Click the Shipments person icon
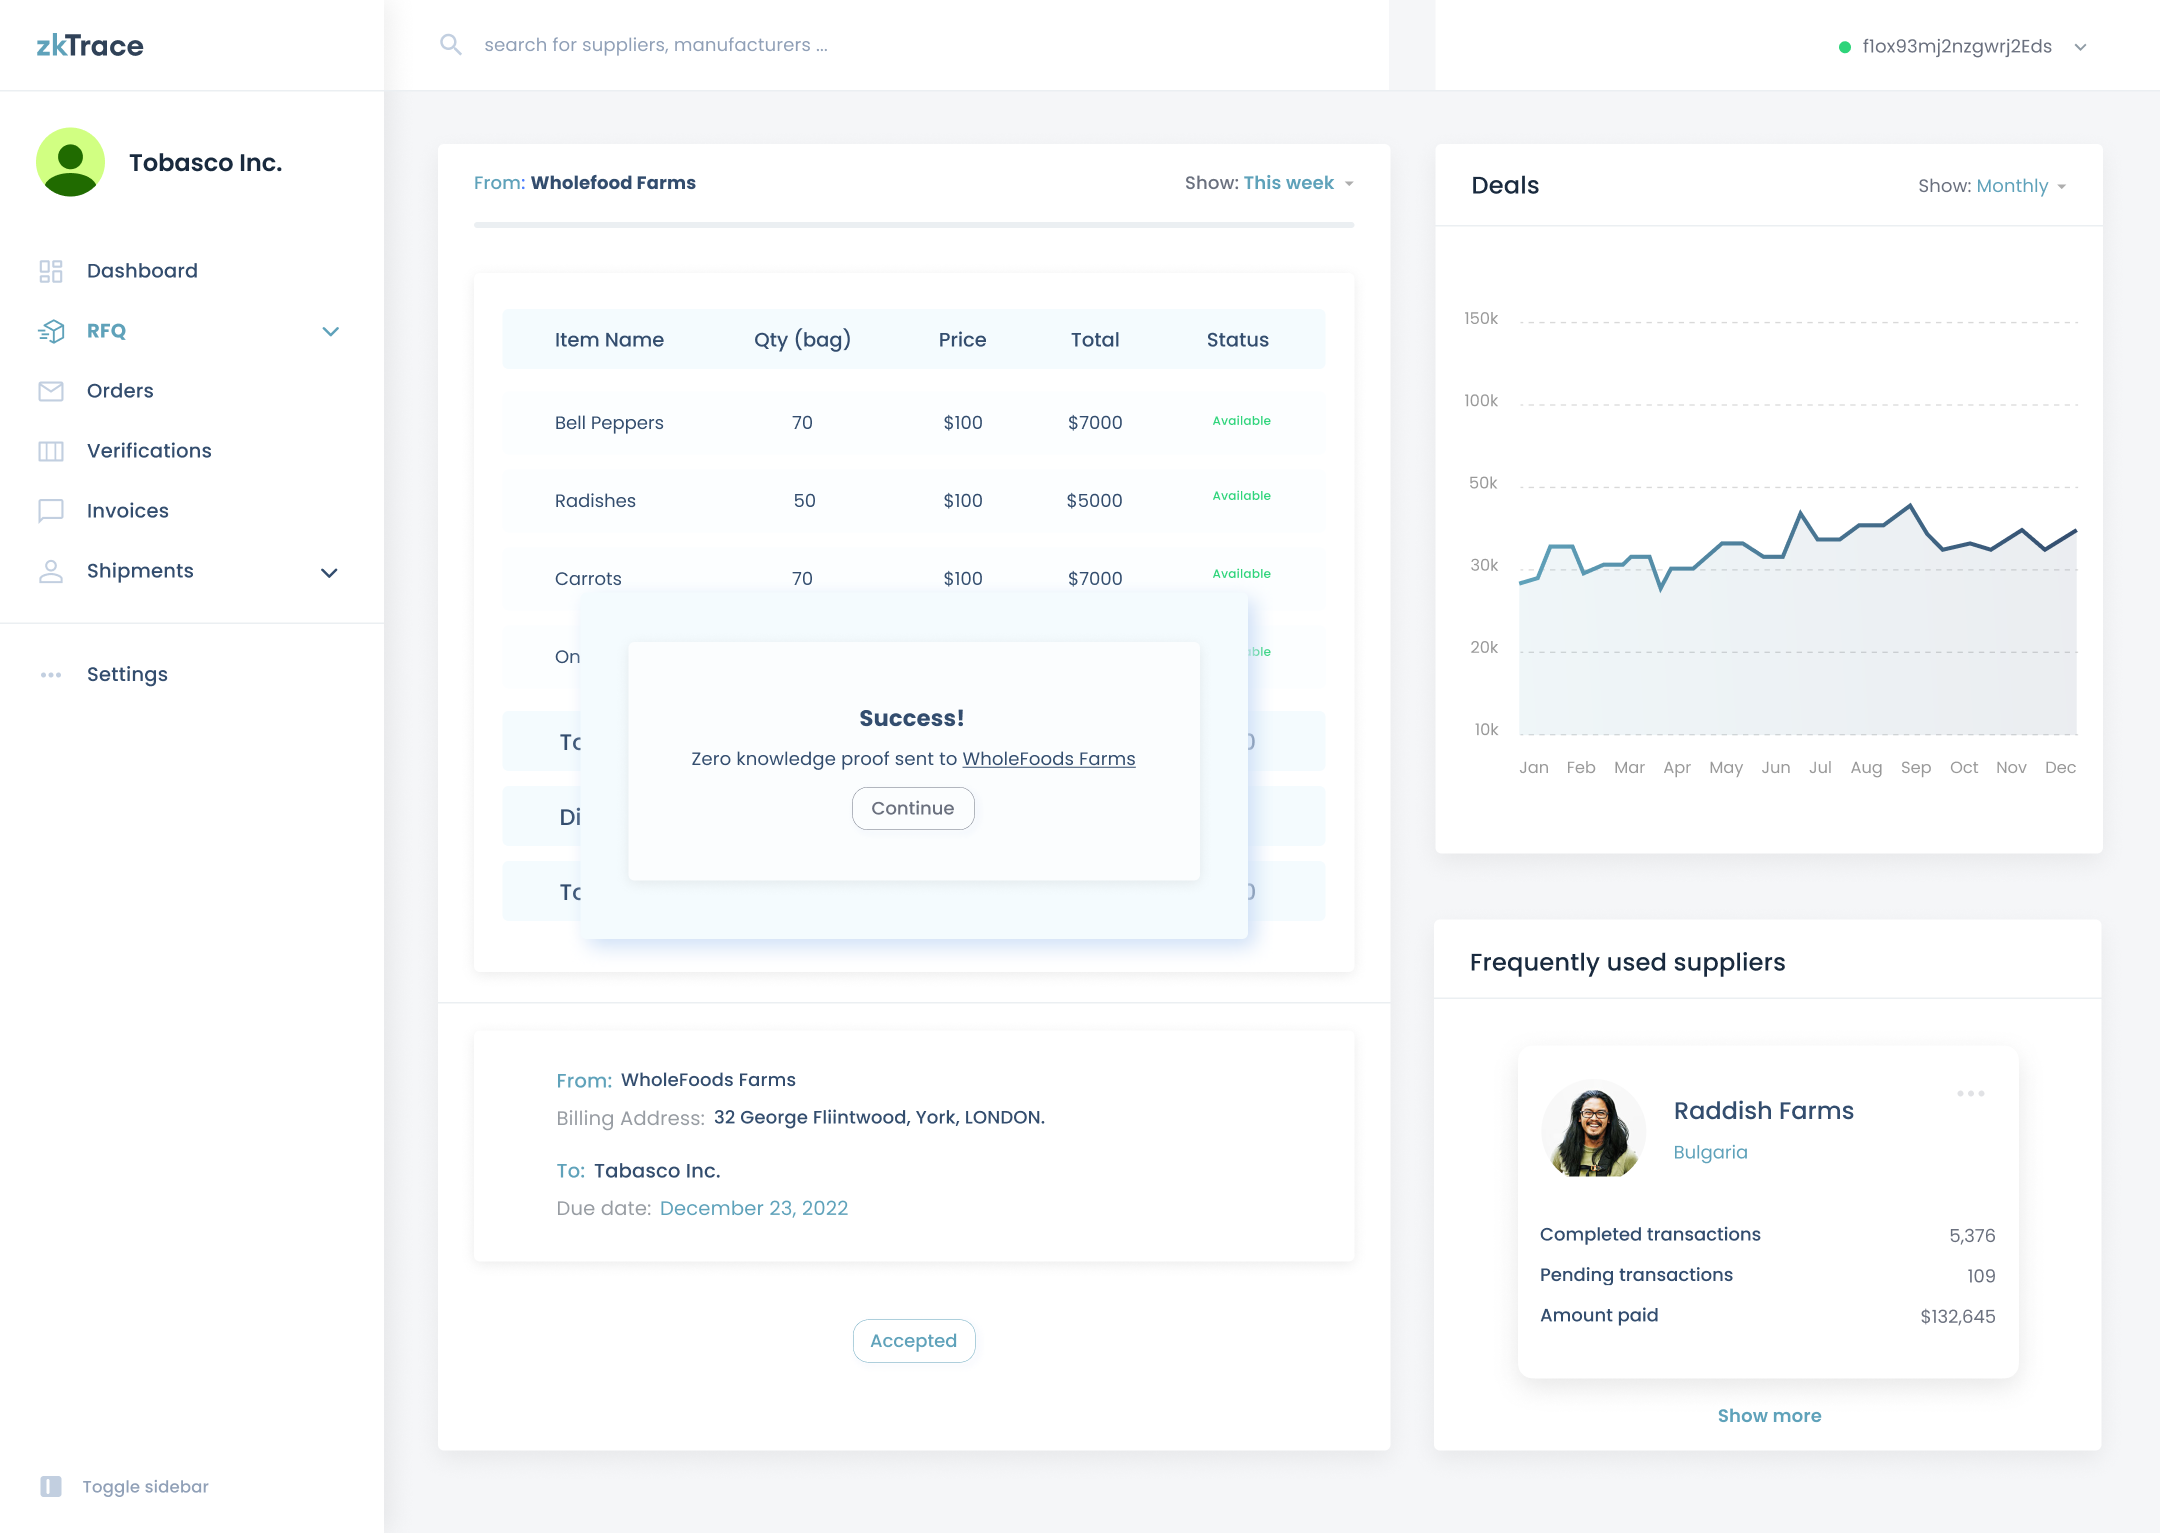The image size is (2161, 1534). point(51,571)
